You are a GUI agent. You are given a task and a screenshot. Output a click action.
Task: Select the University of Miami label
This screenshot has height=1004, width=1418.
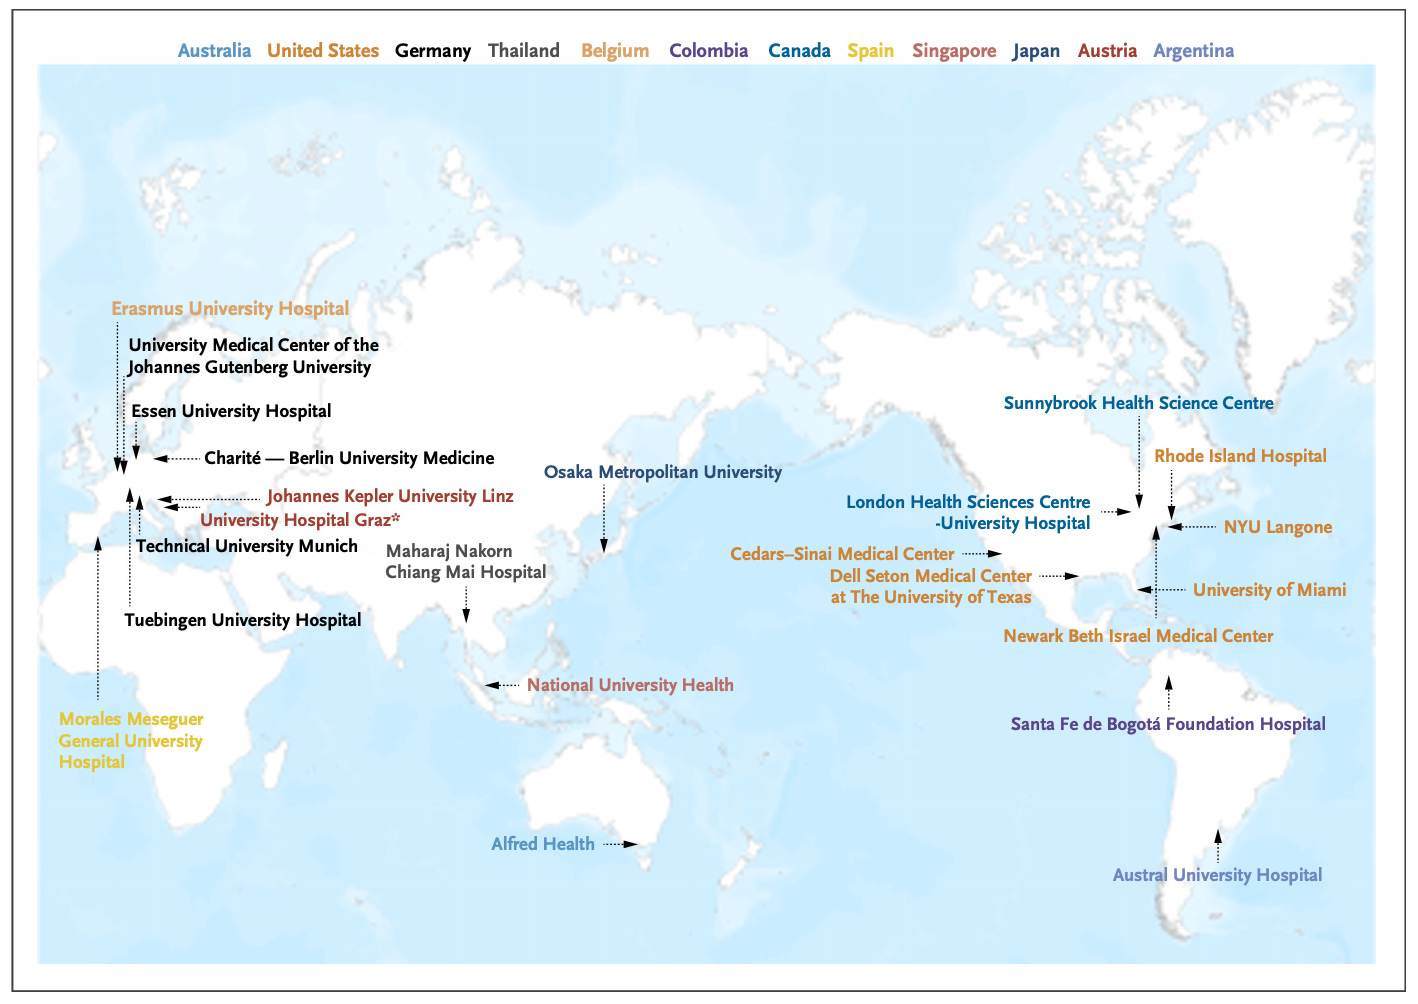click(1269, 590)
